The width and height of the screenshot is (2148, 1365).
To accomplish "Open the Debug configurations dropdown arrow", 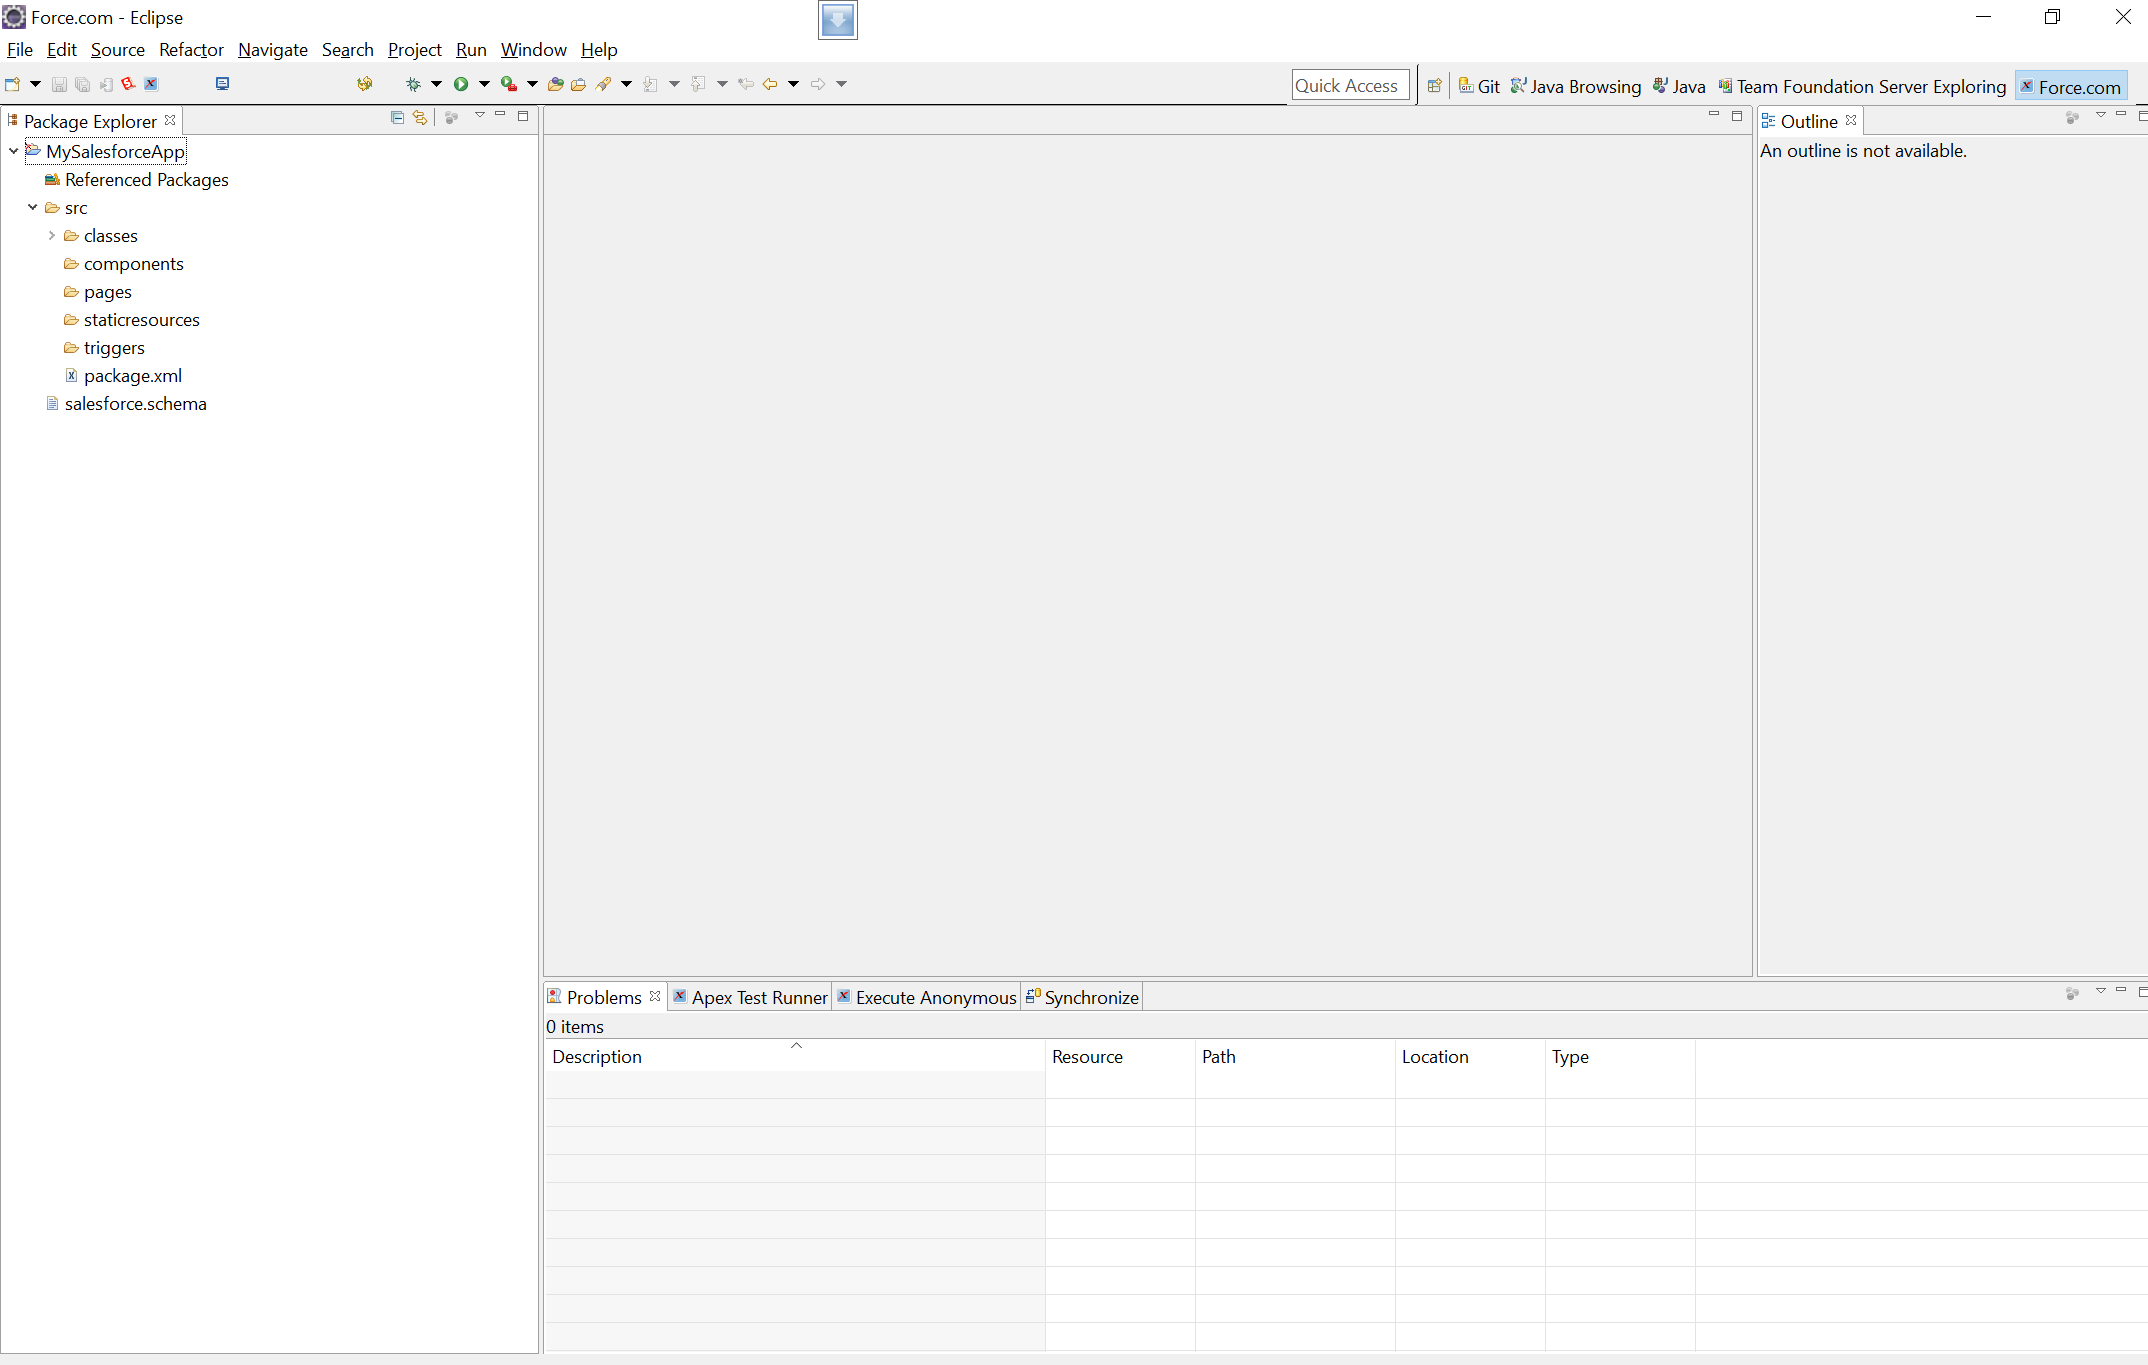I will pyautogui.click(x=436, y=84).
